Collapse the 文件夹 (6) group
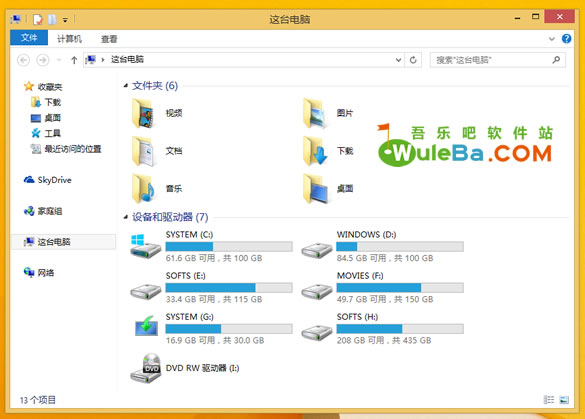 click(x=126, y=86)
